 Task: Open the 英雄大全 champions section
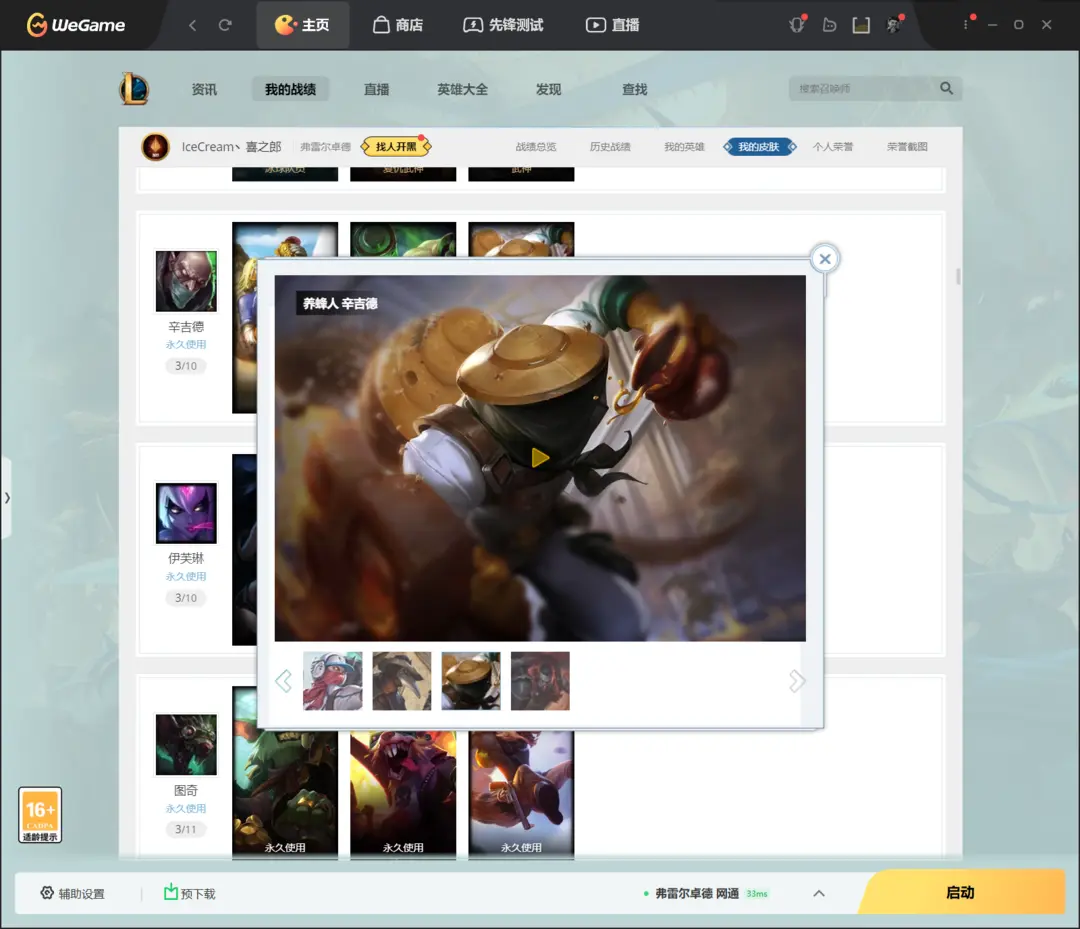(x=462, y=90)
